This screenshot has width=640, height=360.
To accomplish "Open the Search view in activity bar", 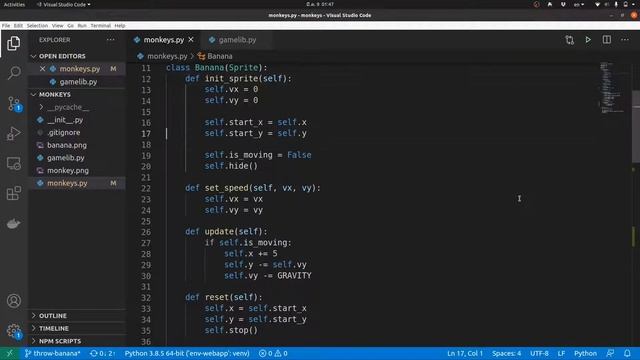I will (13, 73).
